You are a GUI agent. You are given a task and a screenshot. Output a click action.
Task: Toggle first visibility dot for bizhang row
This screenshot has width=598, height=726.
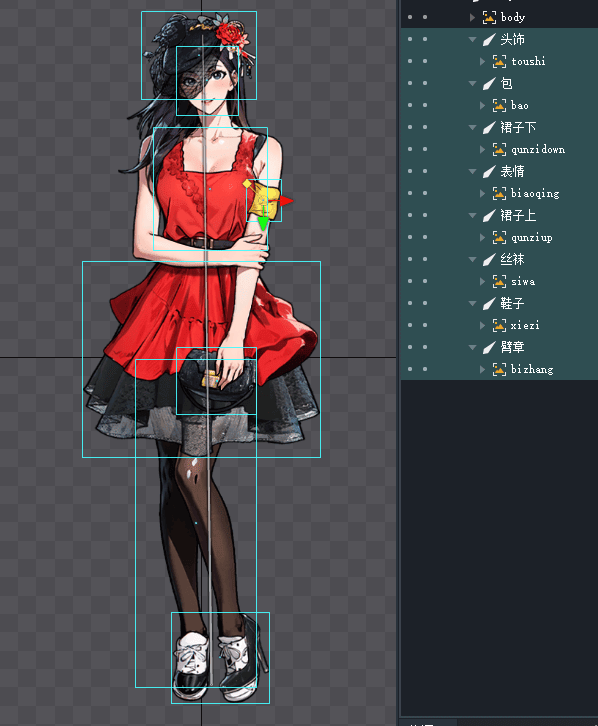tap(410, 369)
